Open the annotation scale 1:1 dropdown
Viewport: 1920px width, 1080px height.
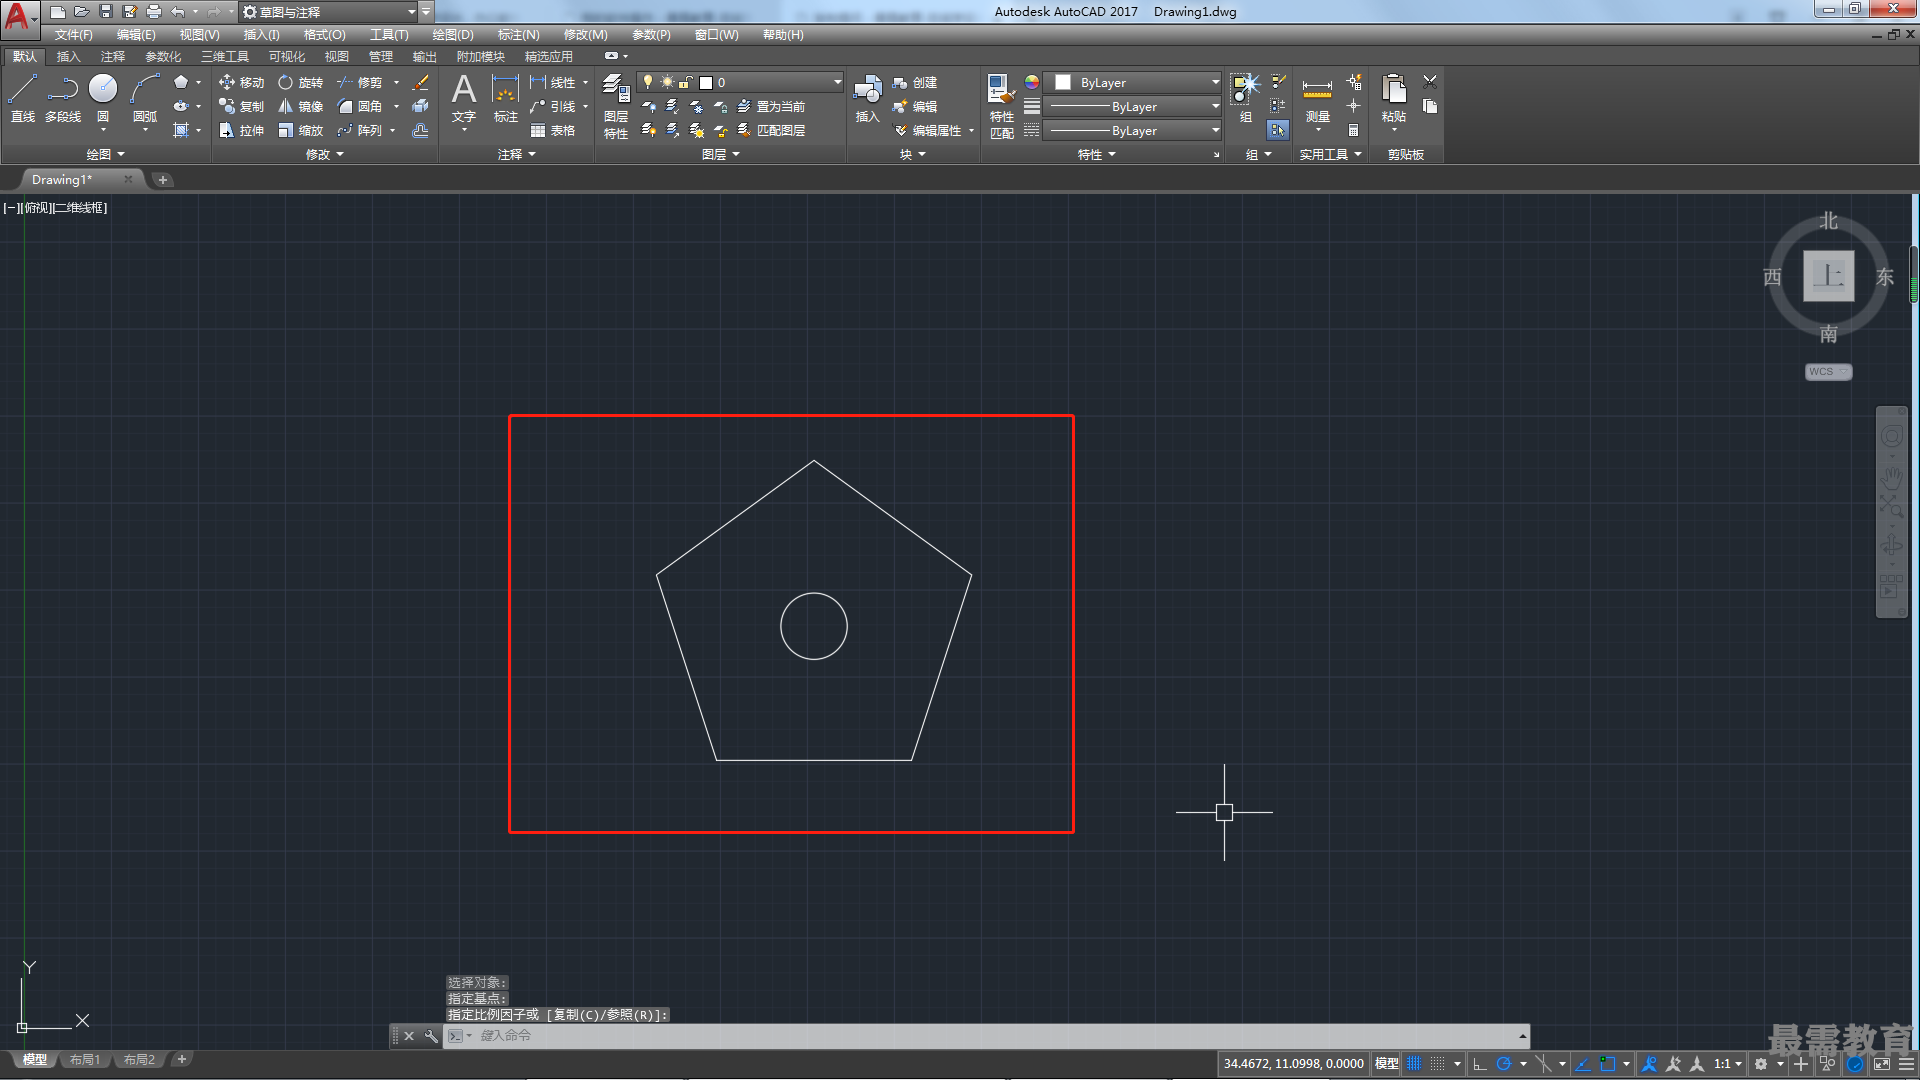(x=1727, y=1064)
